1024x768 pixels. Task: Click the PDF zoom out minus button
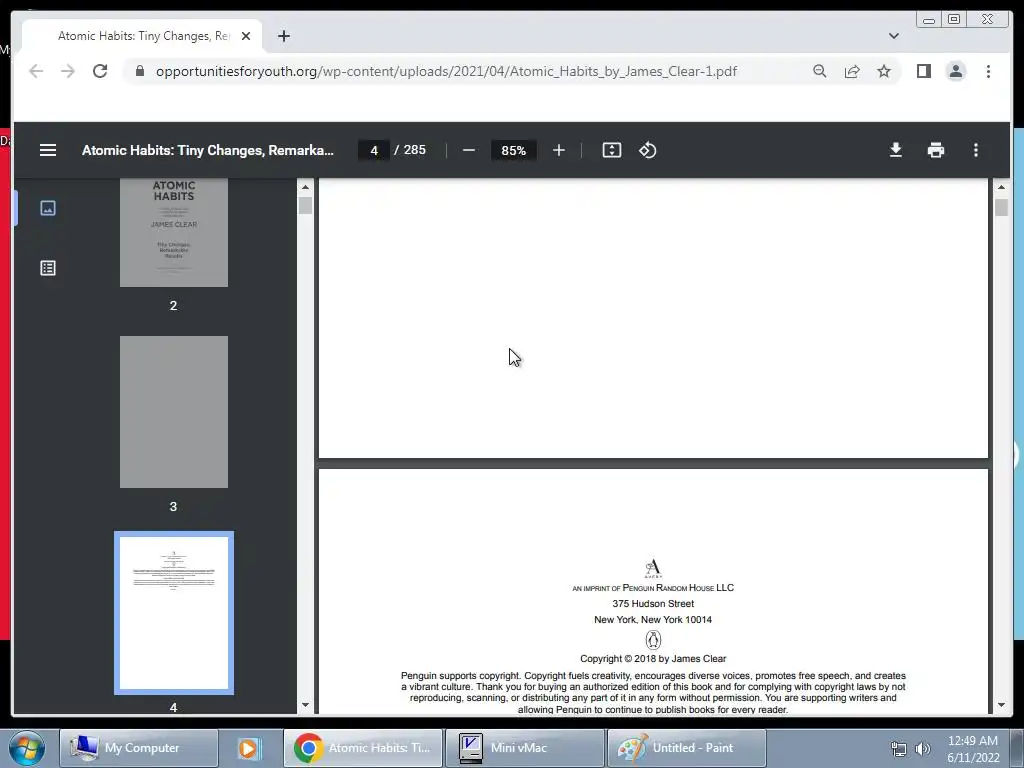468,150
